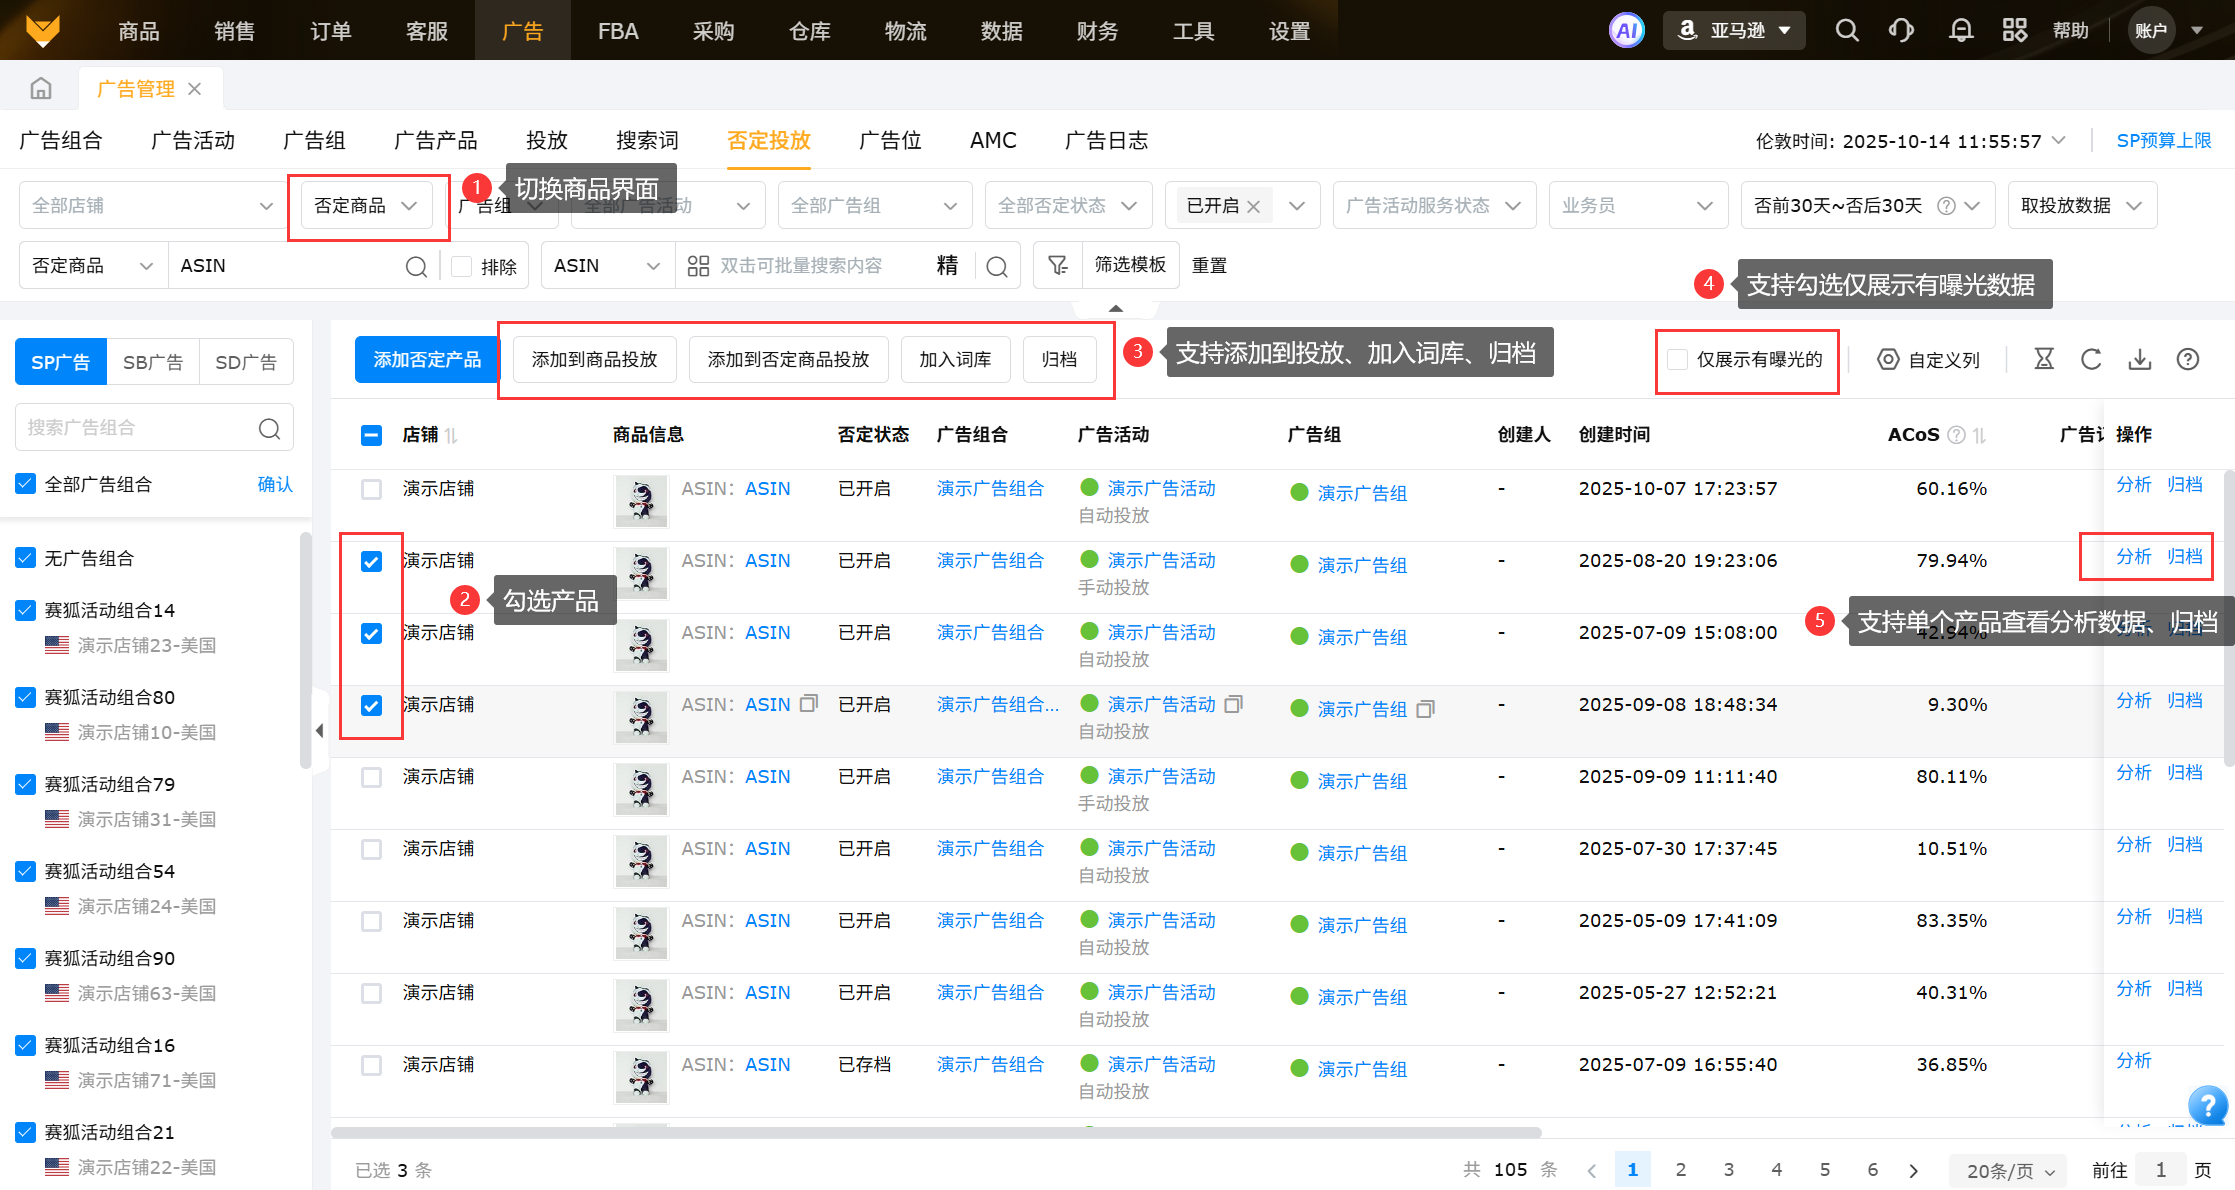The height and width of the screenshot is (1190, 2235).
Task: Open the 否定商品 type dropdown
Action: click(x=366, y=205)
